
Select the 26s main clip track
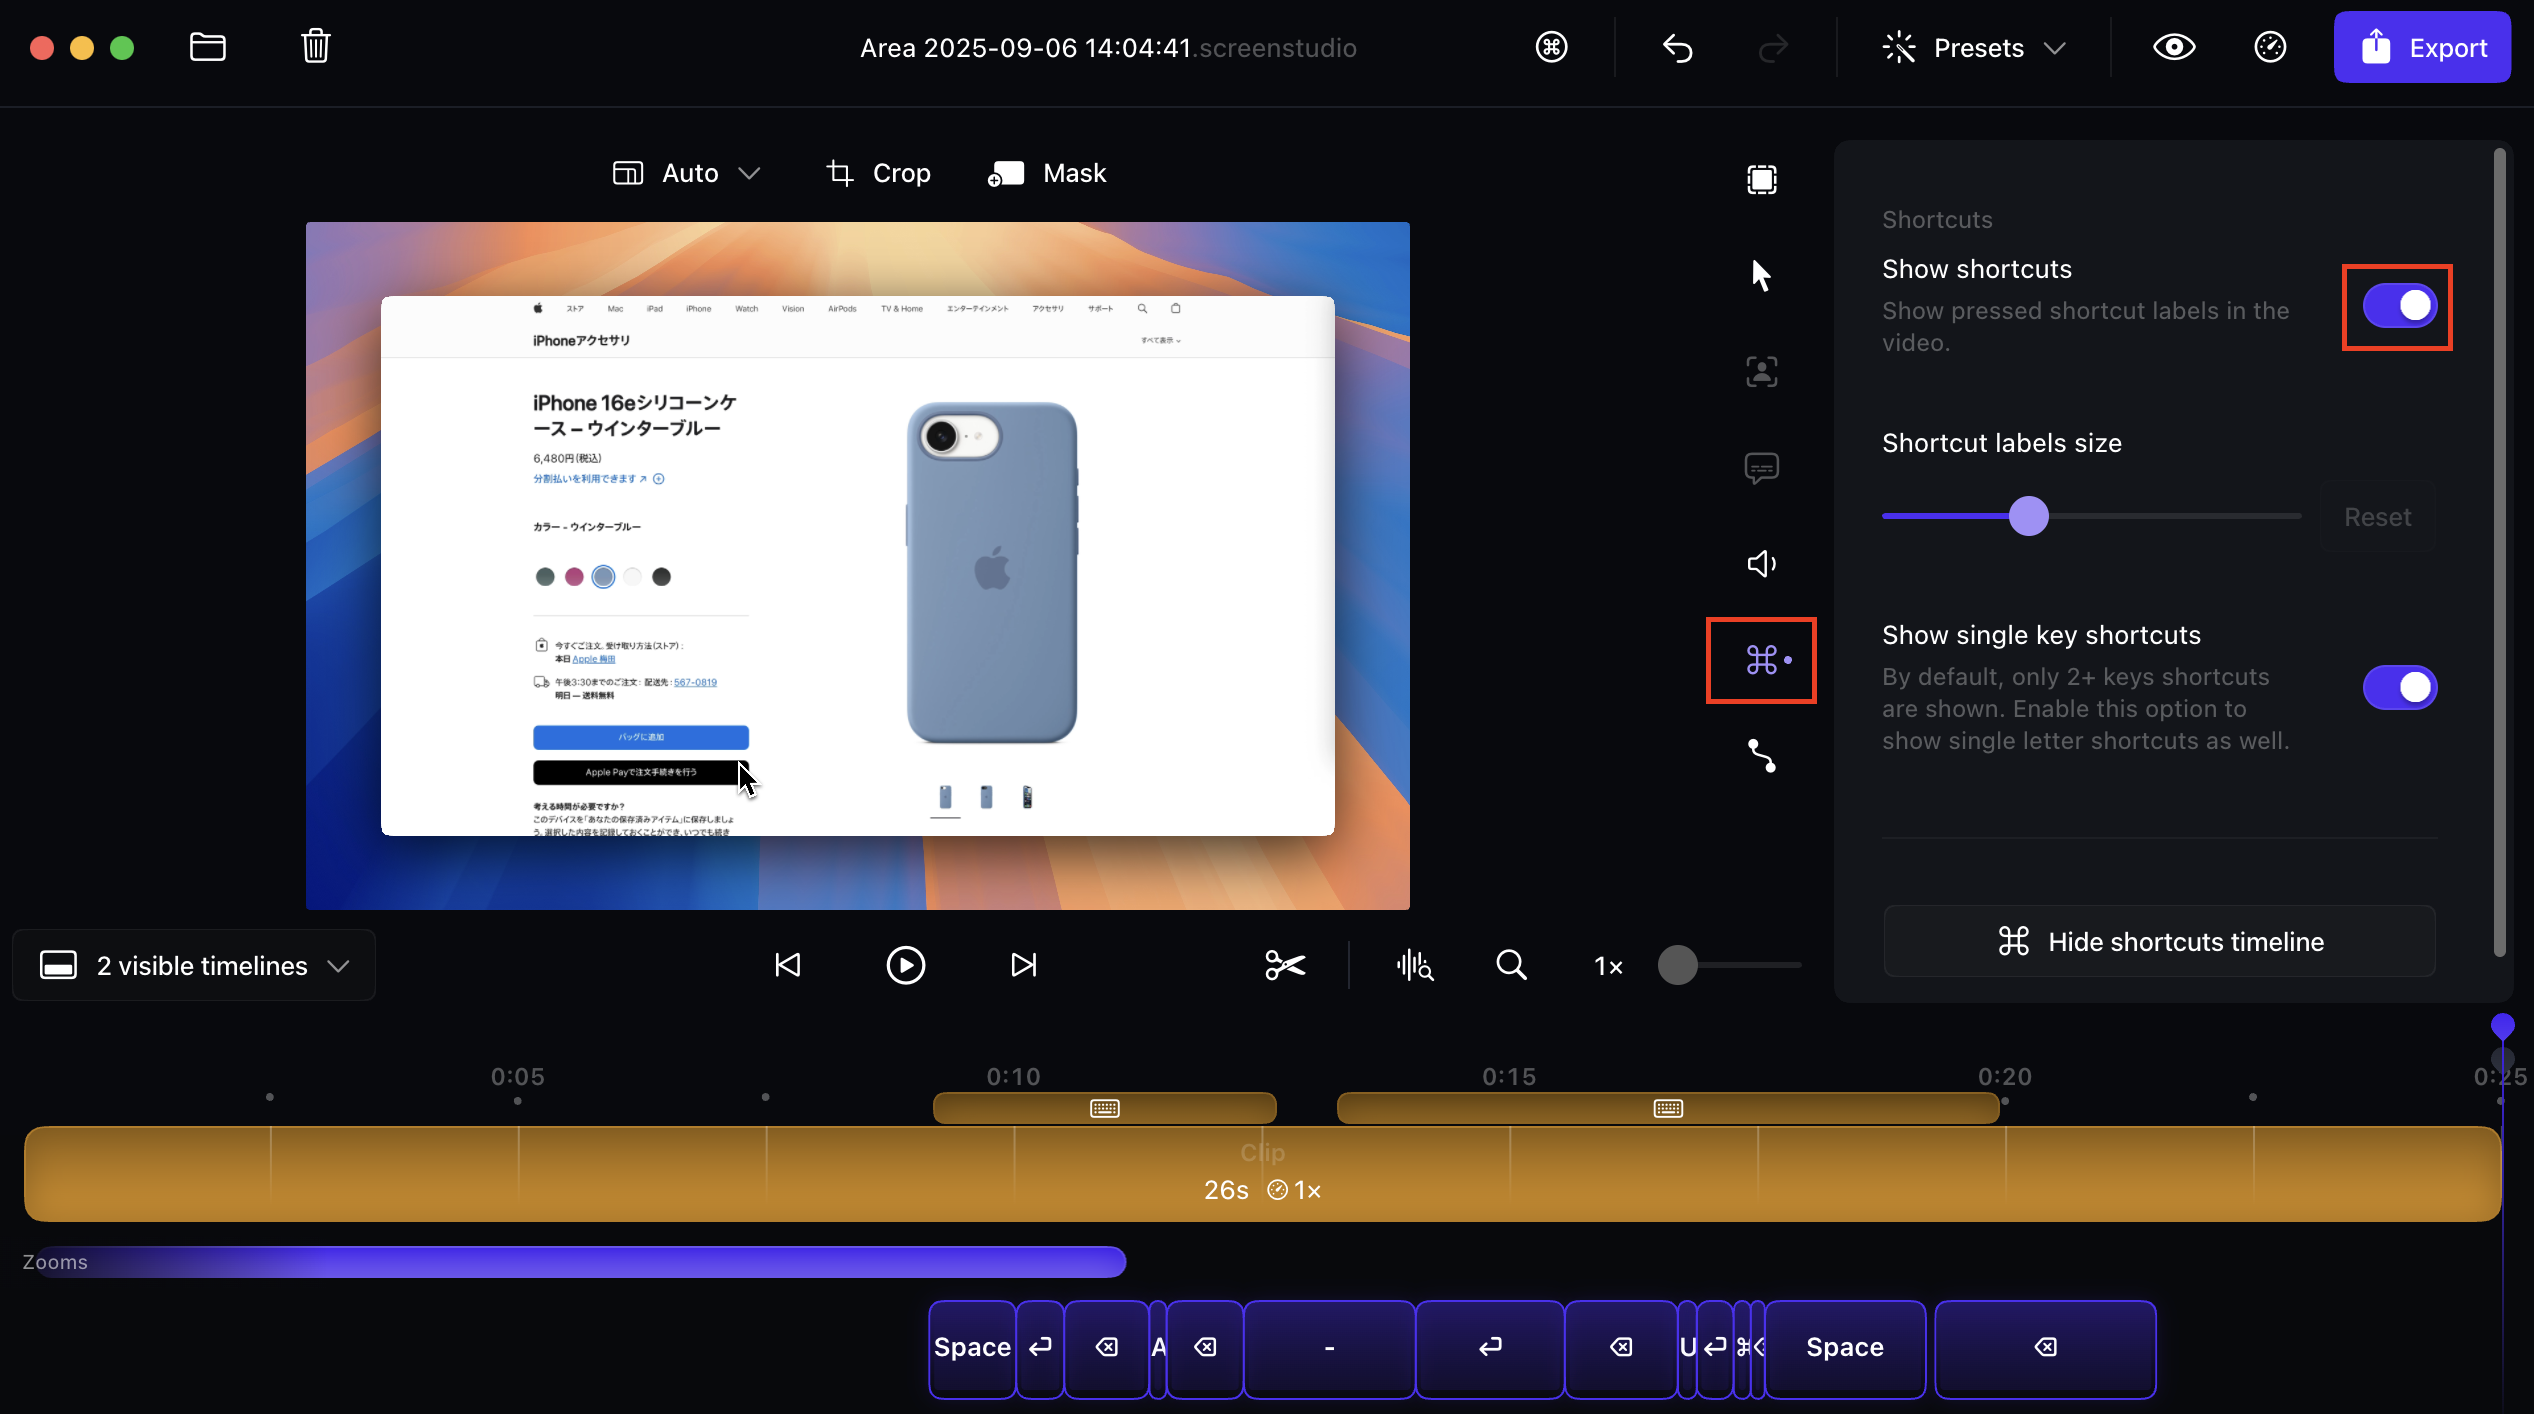tap(1262, 1174)
